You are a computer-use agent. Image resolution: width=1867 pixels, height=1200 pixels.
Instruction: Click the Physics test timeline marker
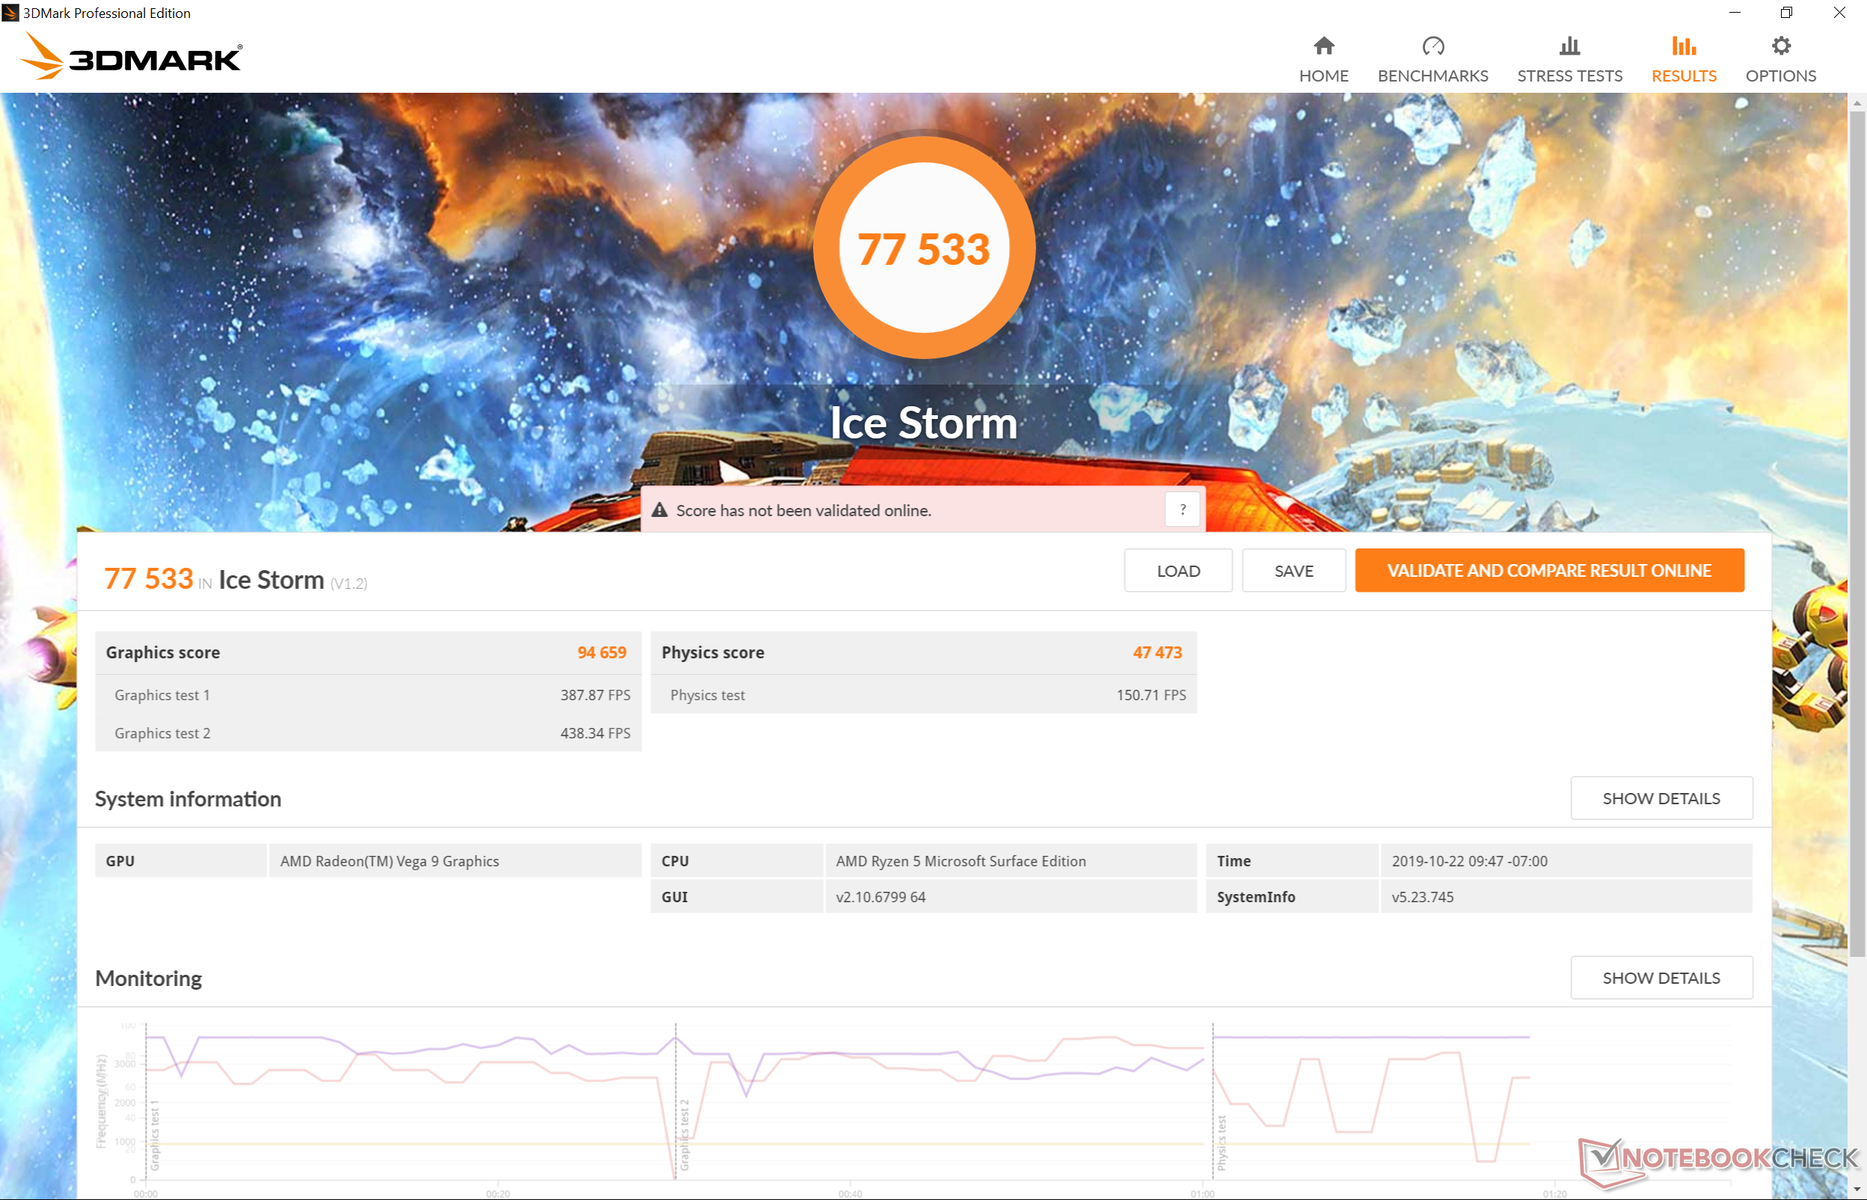1222,1143
